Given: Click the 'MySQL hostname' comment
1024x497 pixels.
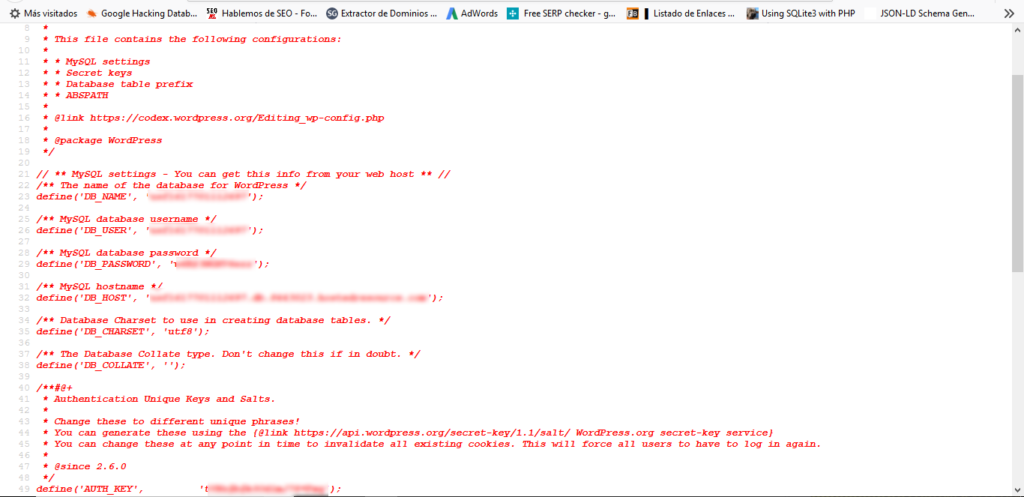Looking at the screenshot, I should pyautogui.click(x=100, y=286).
